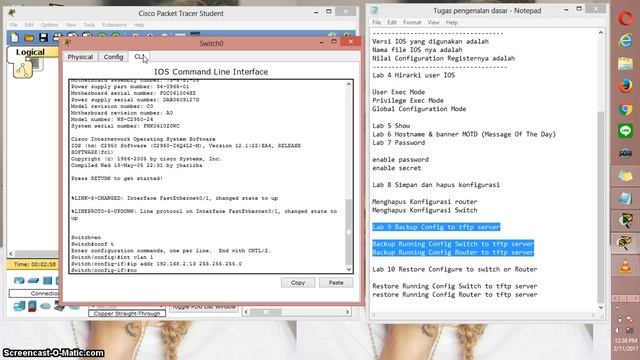Choose Routers device category icon
This screenshot has height=360, width=640.
(x=19, y=280)
